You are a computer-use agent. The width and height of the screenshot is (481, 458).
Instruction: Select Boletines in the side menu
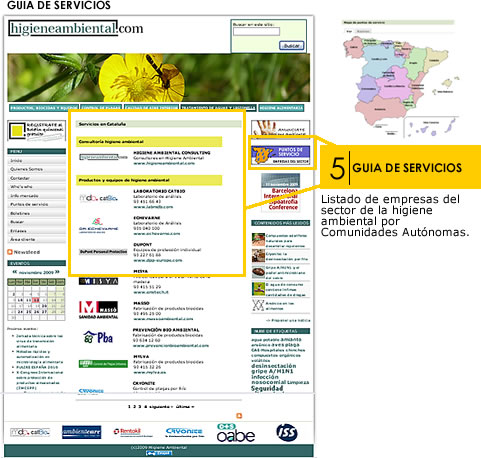36,213
